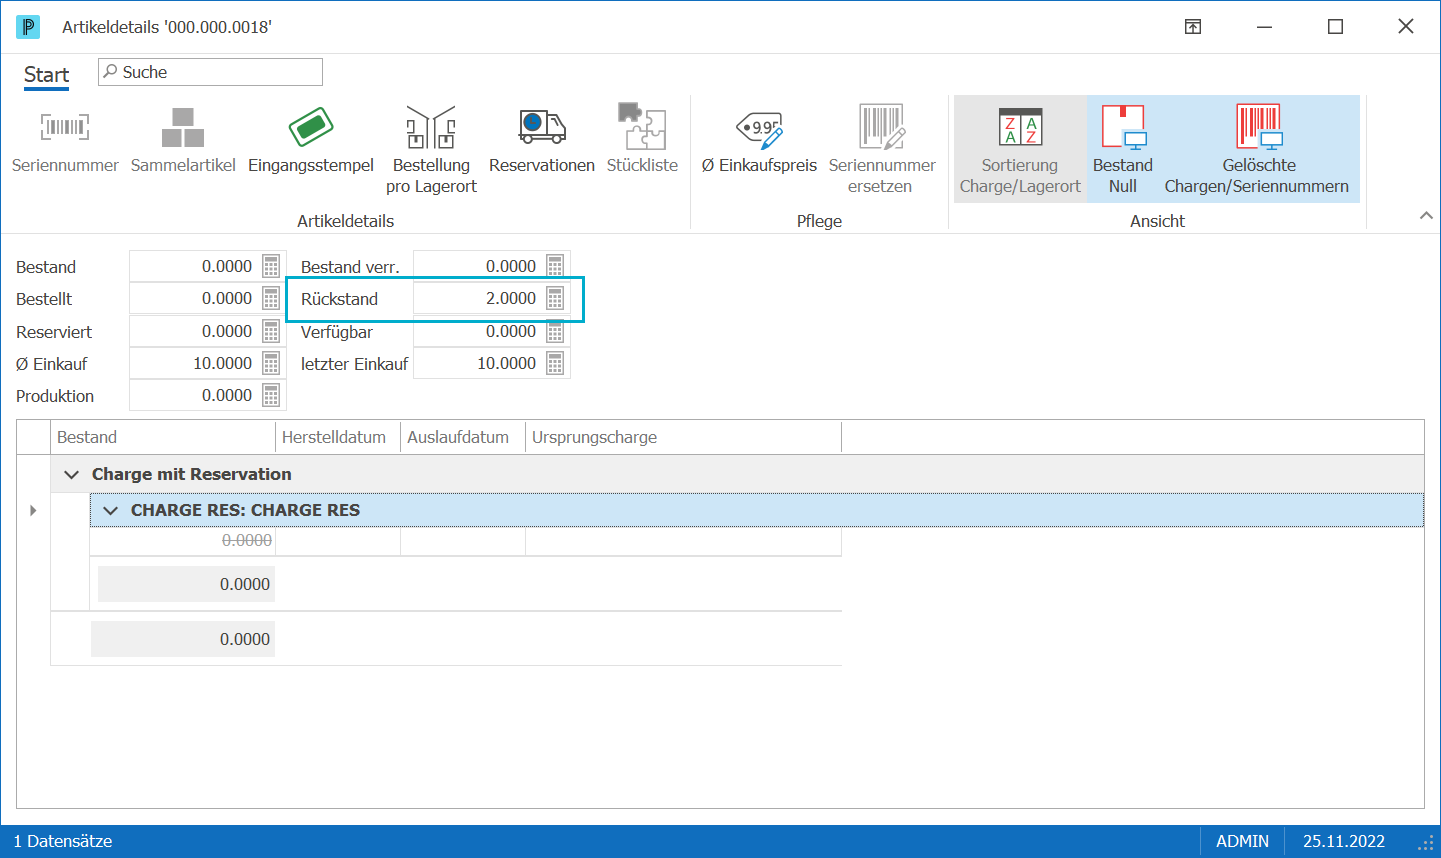Click the Rückstand value 2.0000
Image resolution: width=1441 pixels, height=858 pixels.
pyautogui.click(x=511, y=298)
